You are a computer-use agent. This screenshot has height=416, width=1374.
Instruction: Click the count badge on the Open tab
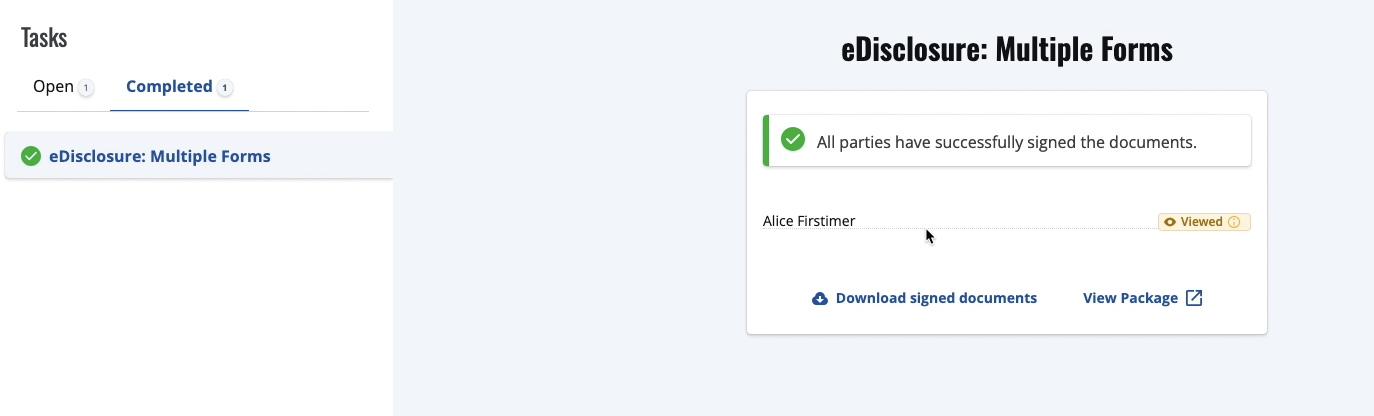86,88
